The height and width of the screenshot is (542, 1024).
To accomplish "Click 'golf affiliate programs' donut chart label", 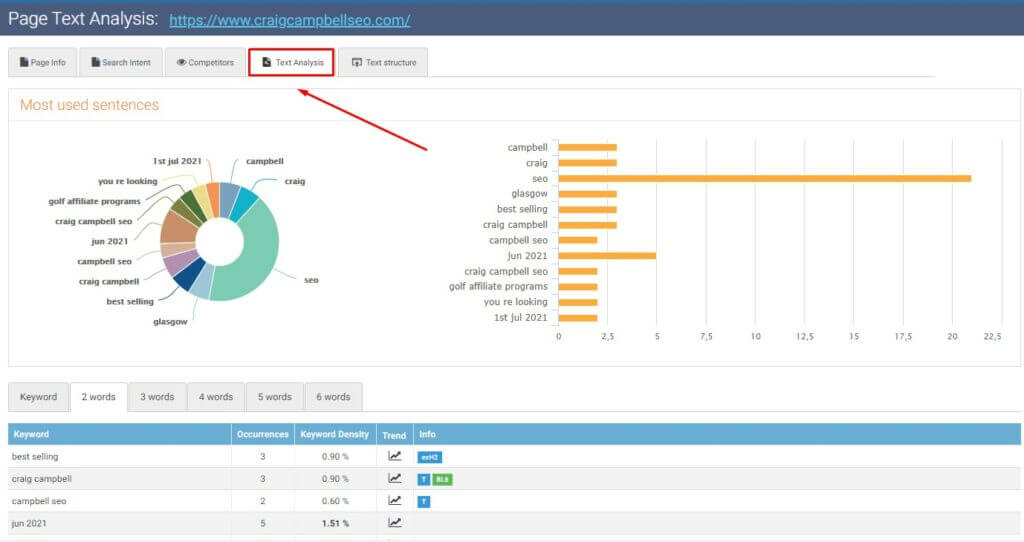I will [x=94, y=201].
